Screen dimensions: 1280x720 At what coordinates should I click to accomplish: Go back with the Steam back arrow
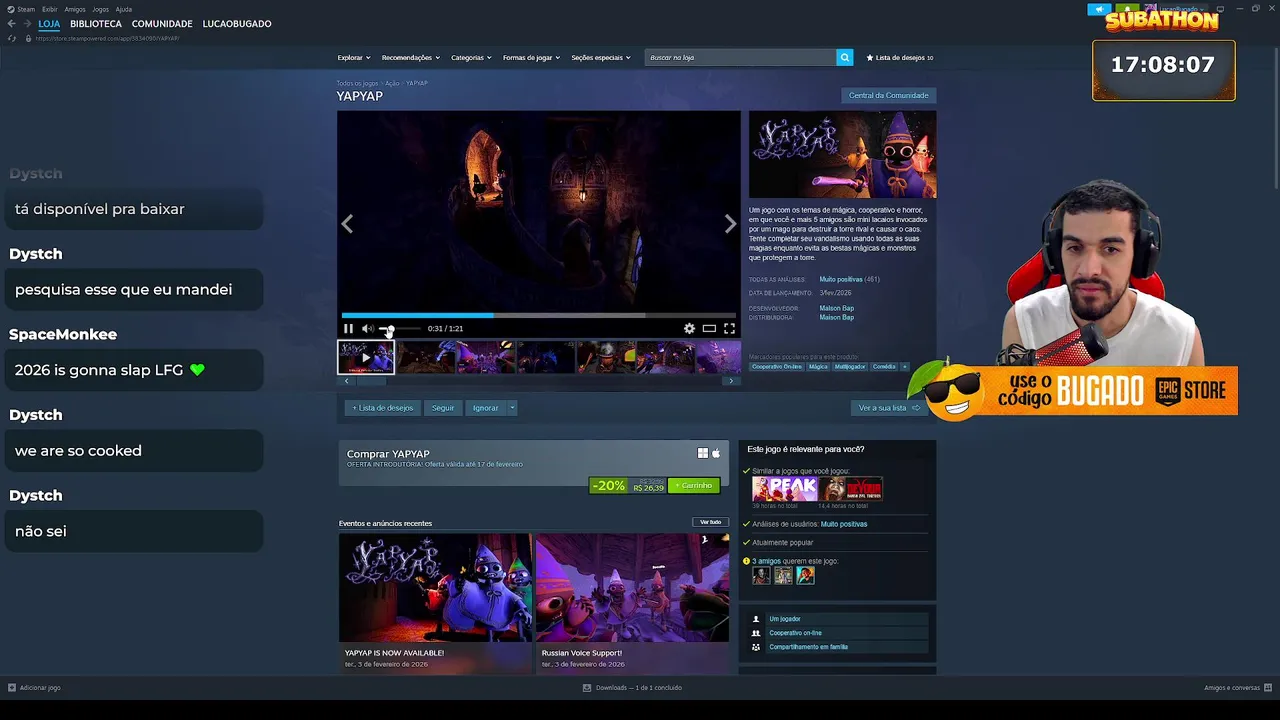pyautogui.click(x=12, y=23)
